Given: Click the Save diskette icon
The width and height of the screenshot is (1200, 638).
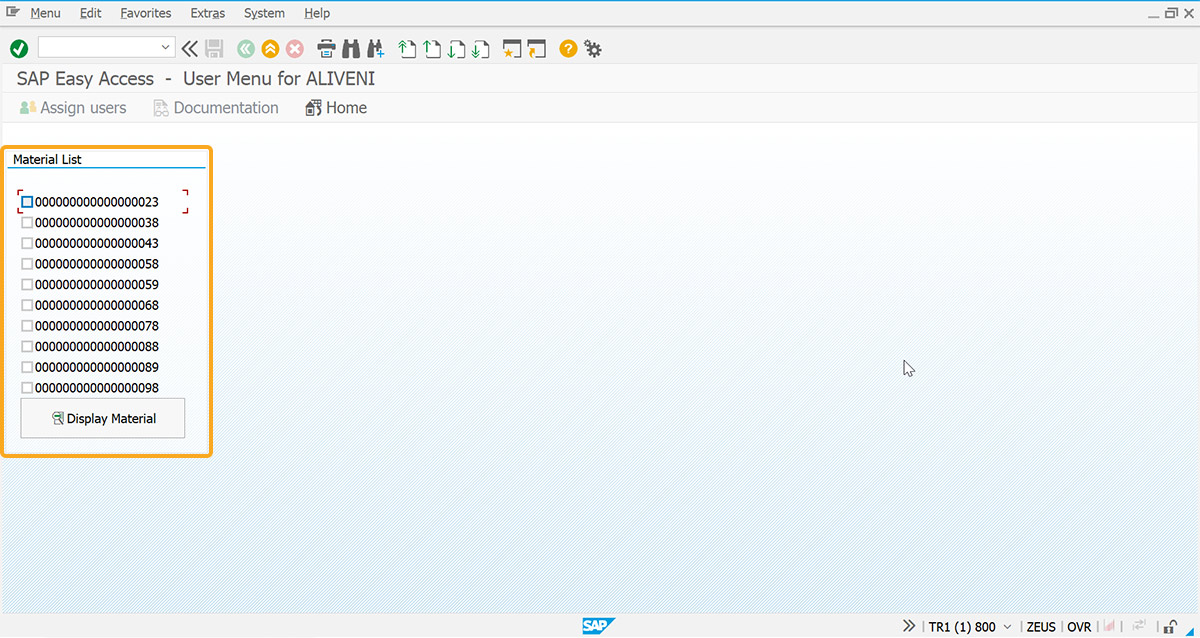Looking at the screenshot, I should pos(214,48).
